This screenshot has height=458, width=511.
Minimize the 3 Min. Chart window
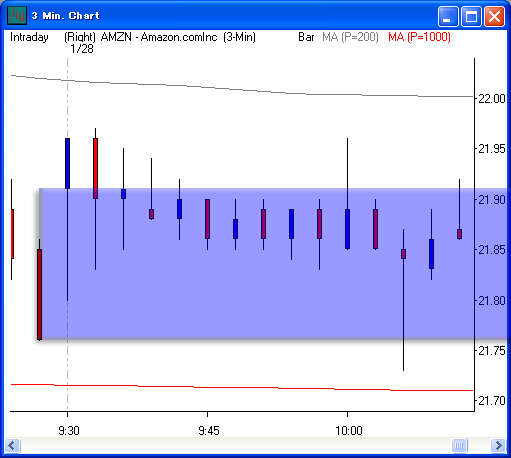pos(448,16)
